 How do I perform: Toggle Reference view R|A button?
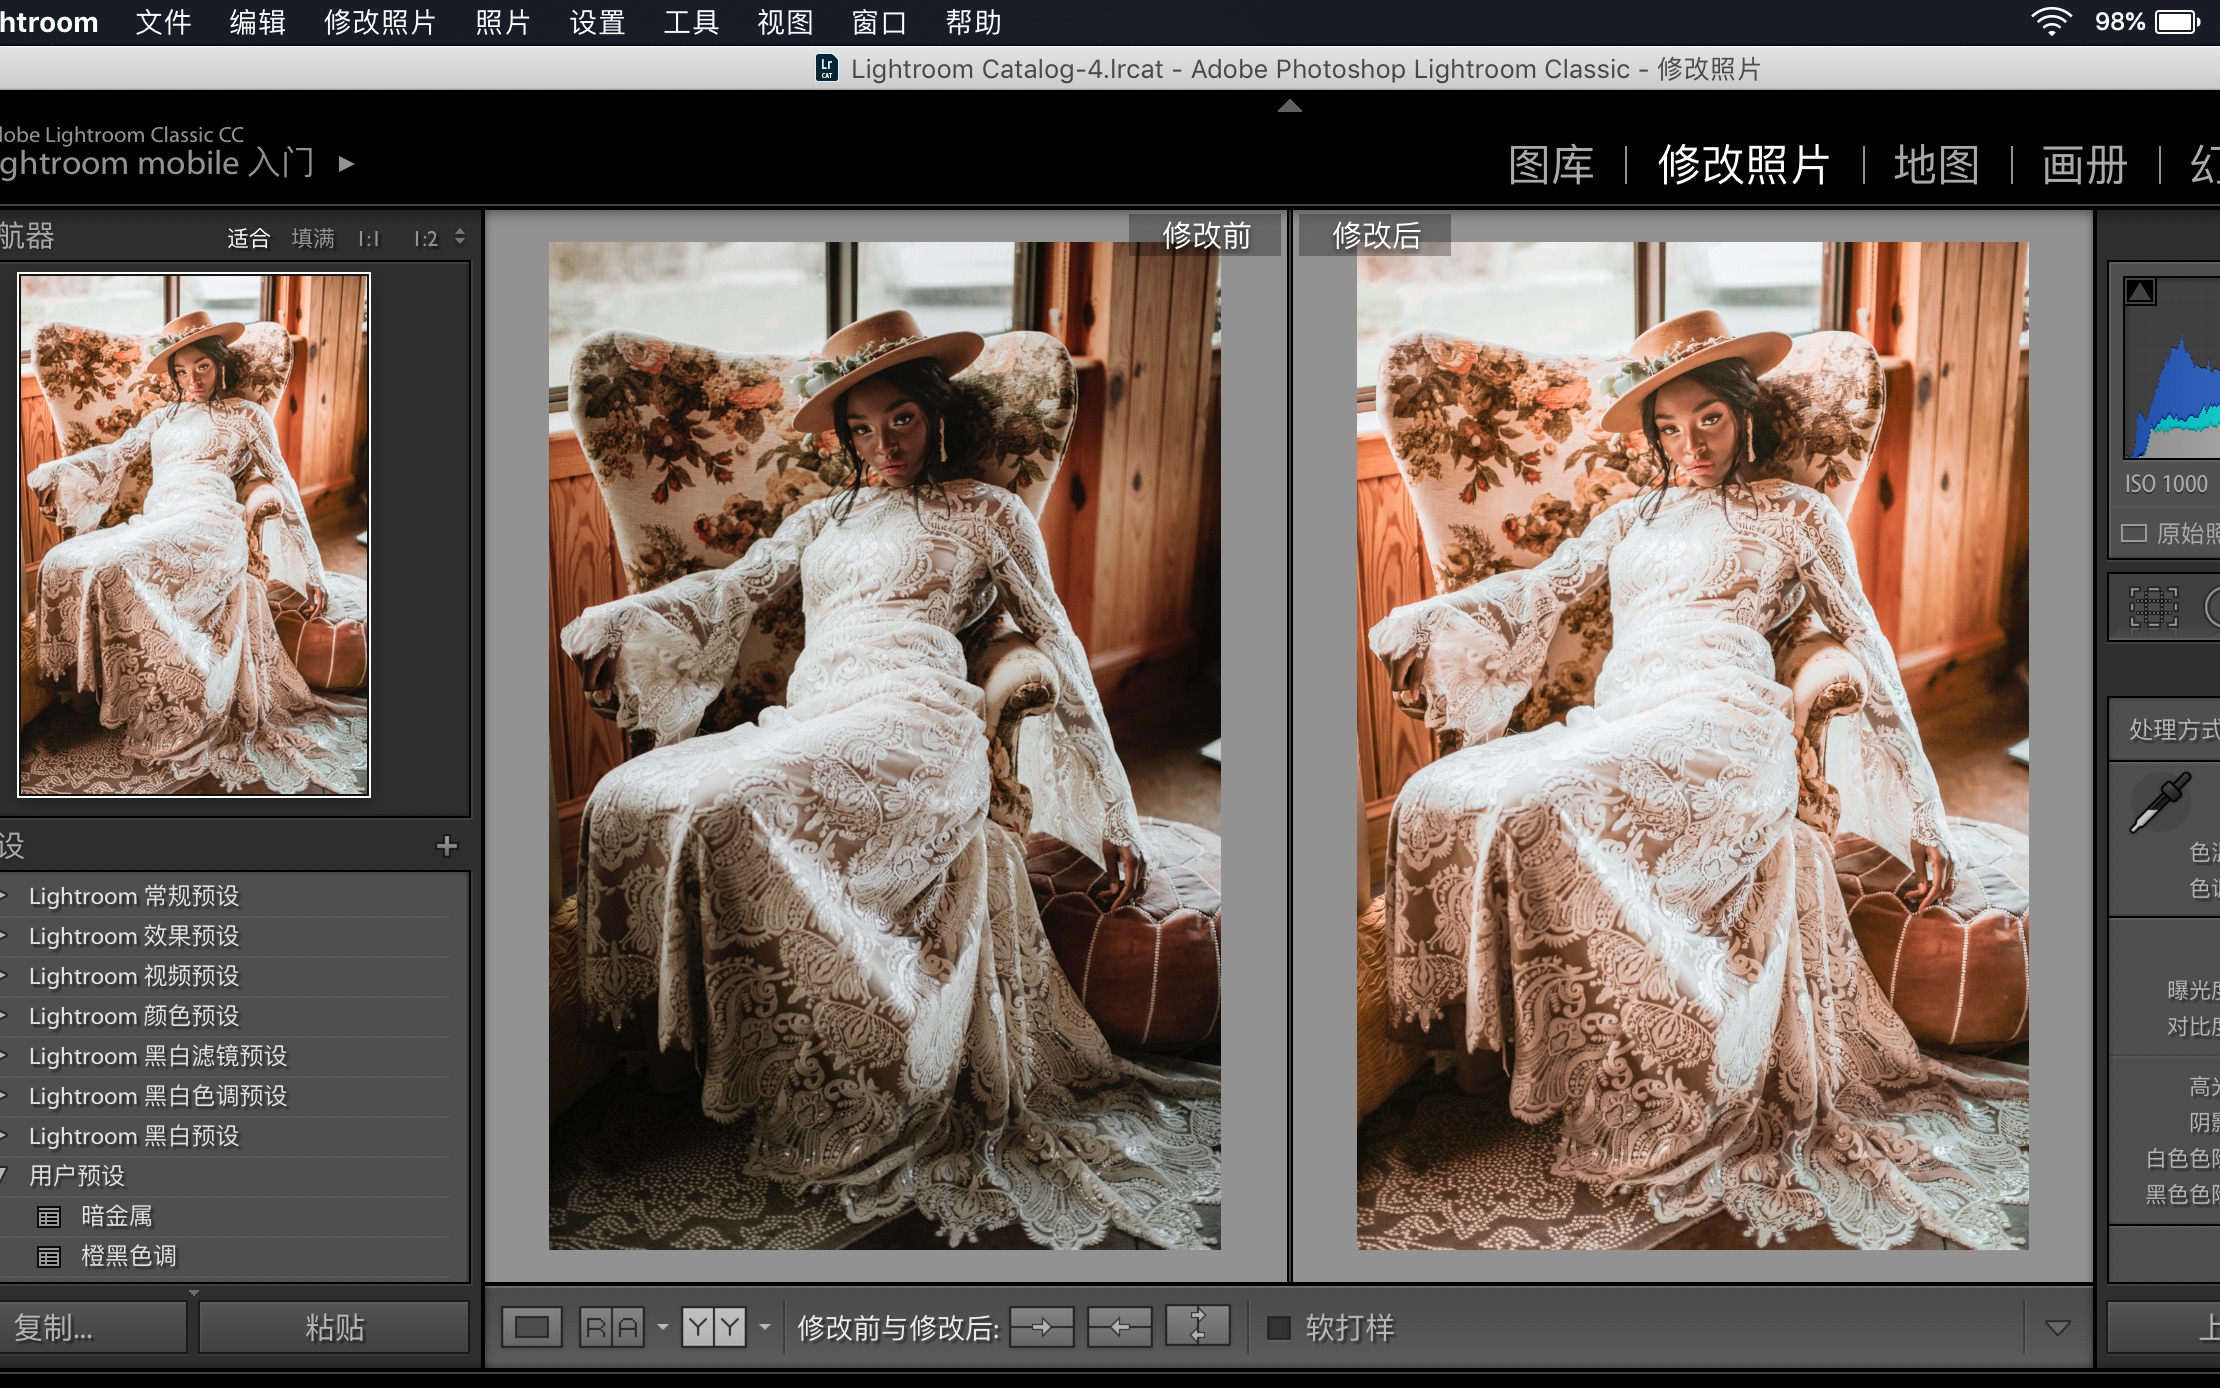coord(612,1327)
